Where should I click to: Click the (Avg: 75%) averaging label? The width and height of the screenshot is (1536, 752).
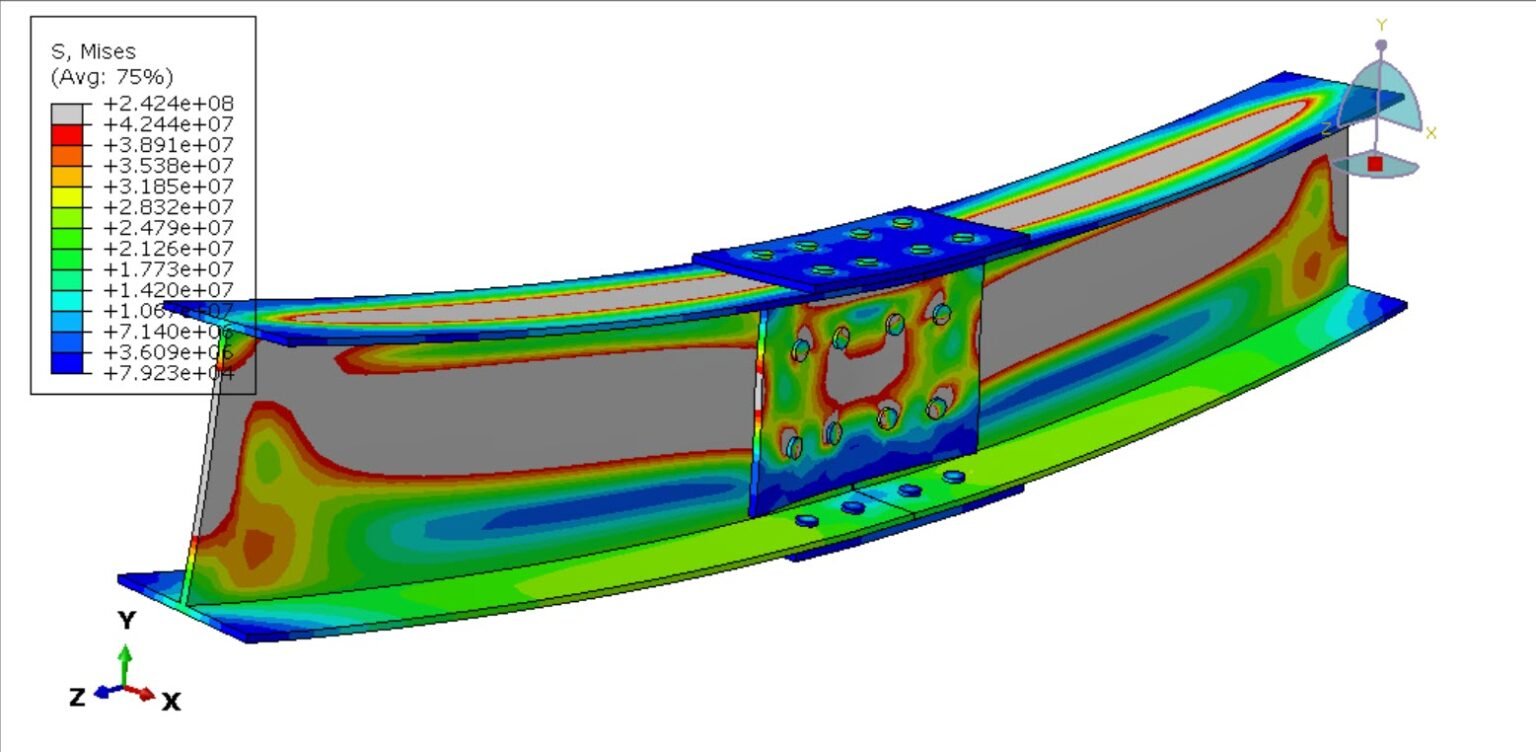tap(113, 77)
